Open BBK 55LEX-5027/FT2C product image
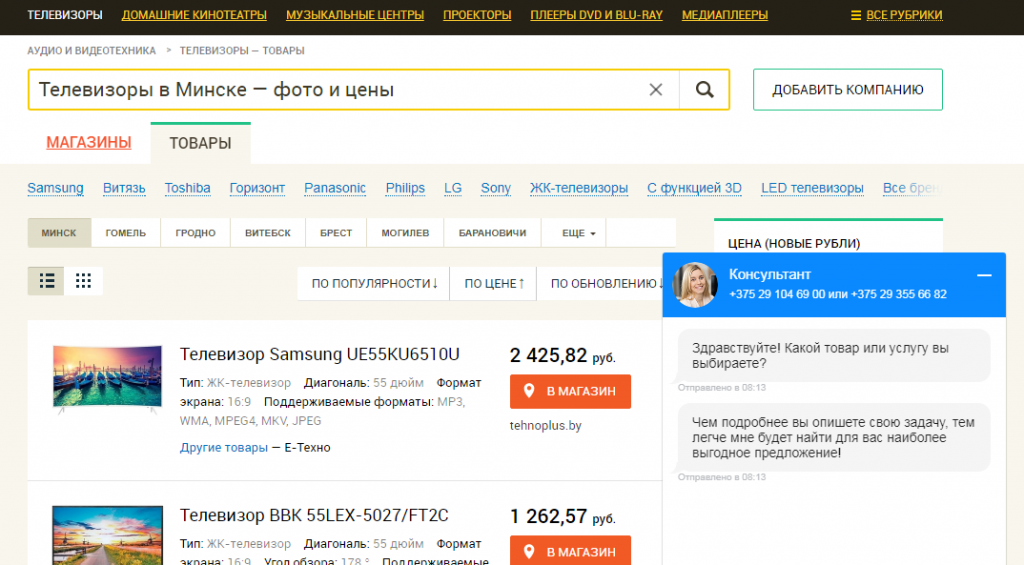 [107, 535]
